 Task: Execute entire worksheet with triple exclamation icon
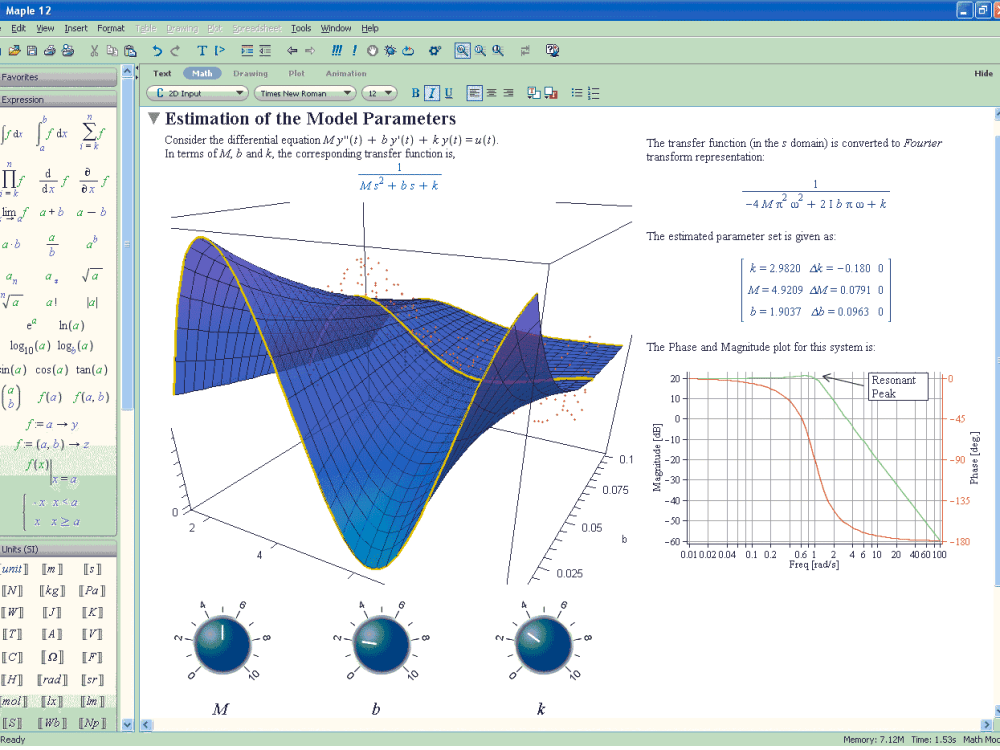(337, 50)
